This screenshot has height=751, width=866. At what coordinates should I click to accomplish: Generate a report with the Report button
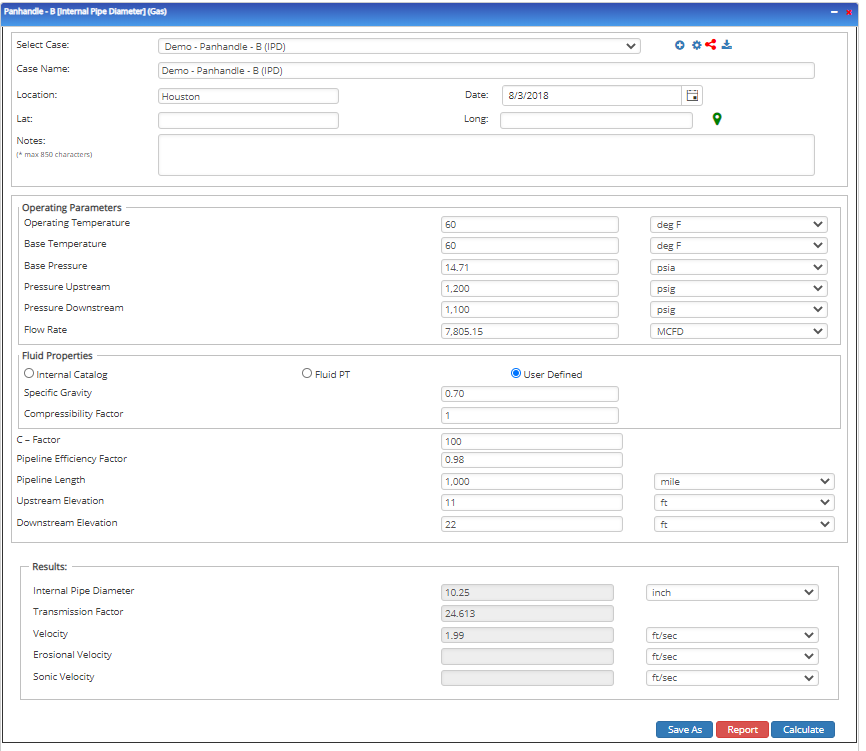(742, 729)
